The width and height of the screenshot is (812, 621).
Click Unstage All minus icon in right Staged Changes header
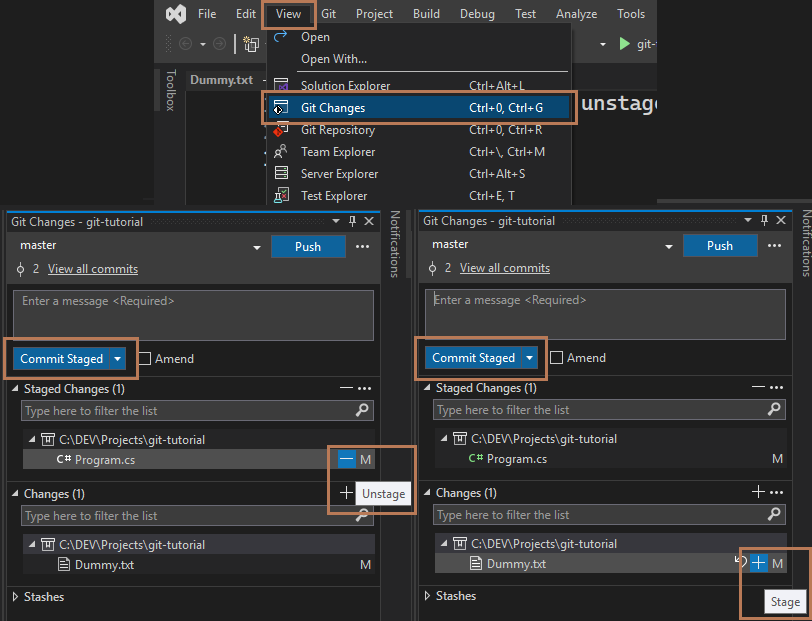(x=759, y=388)
